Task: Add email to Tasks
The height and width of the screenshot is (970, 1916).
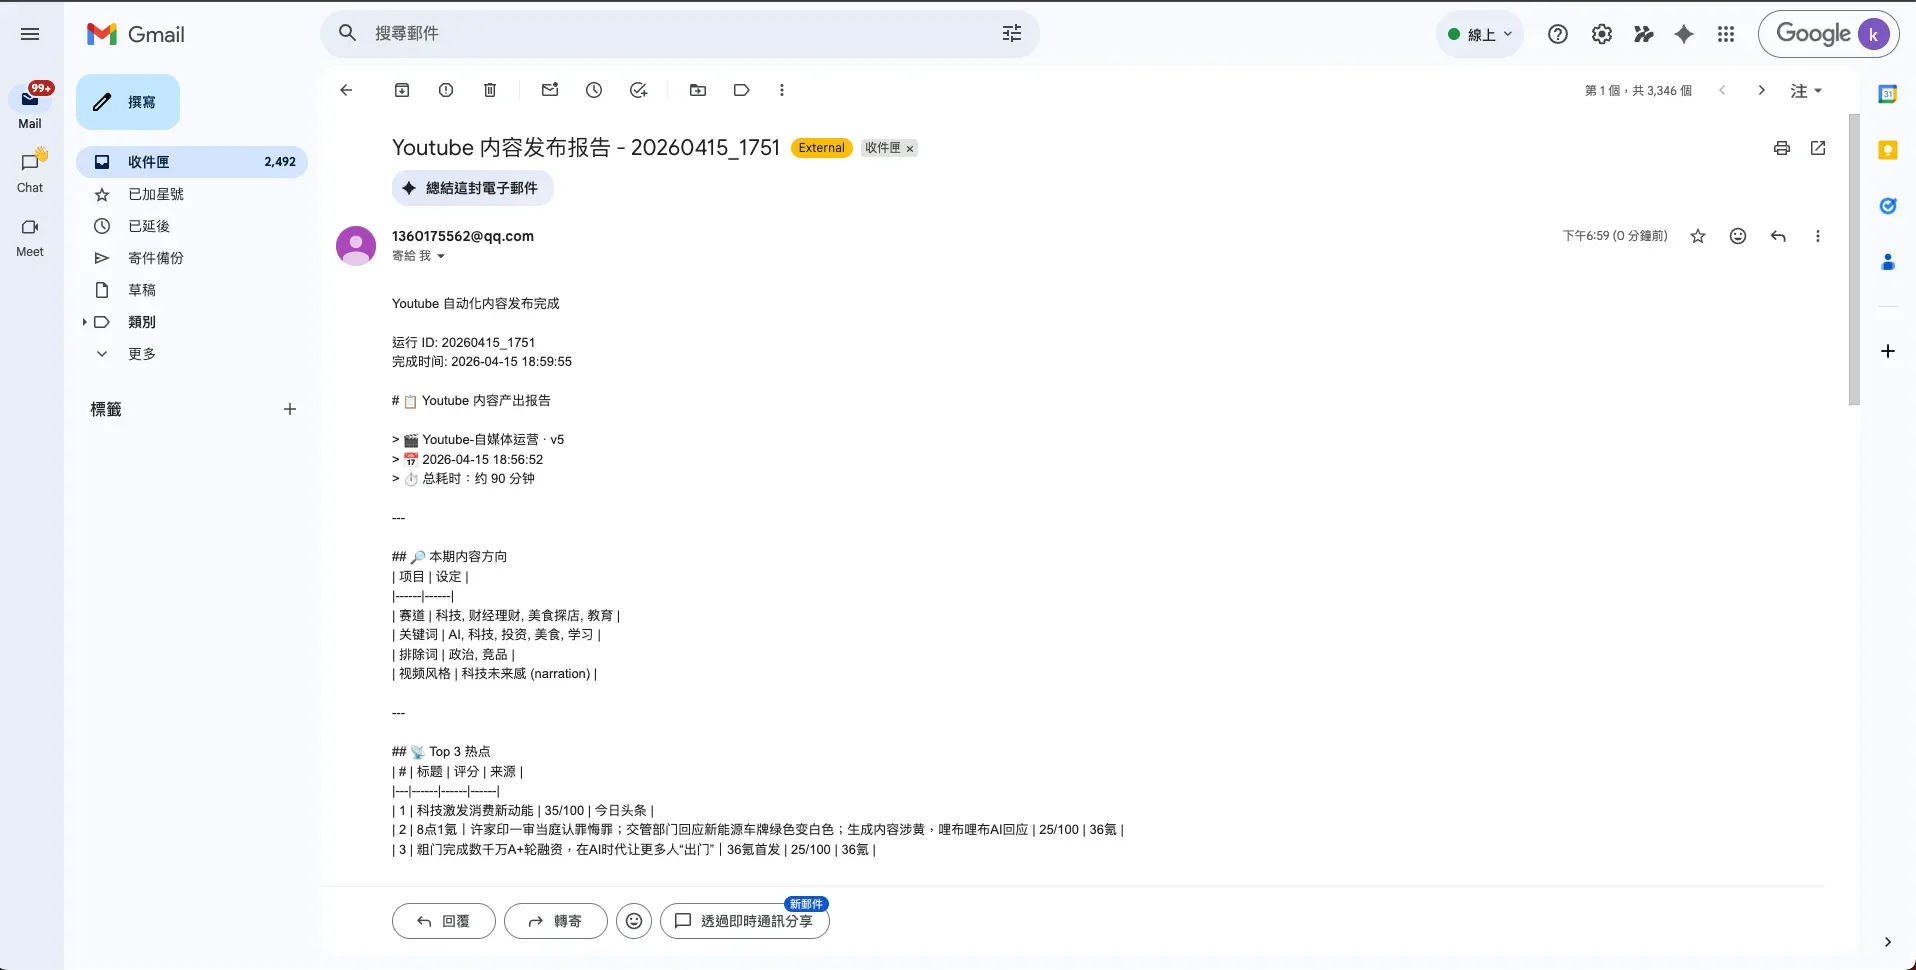Action: [638, 90]
